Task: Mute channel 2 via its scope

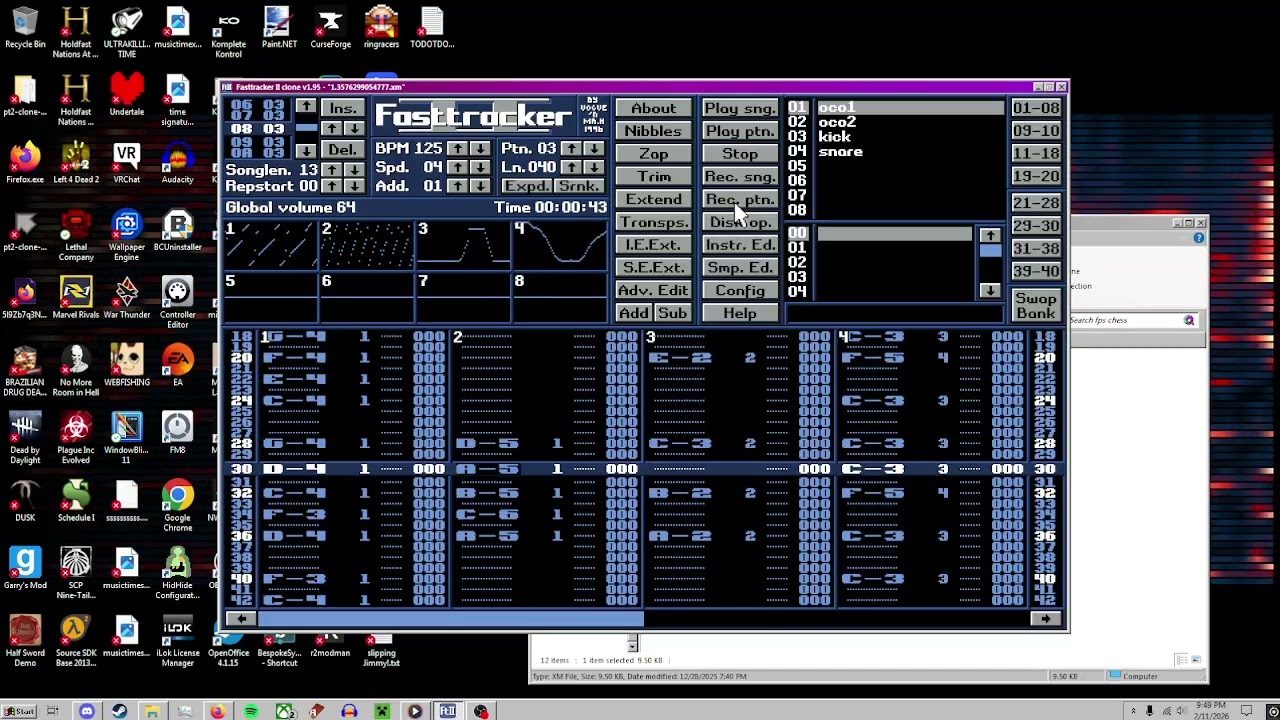Action: (367, 245)
